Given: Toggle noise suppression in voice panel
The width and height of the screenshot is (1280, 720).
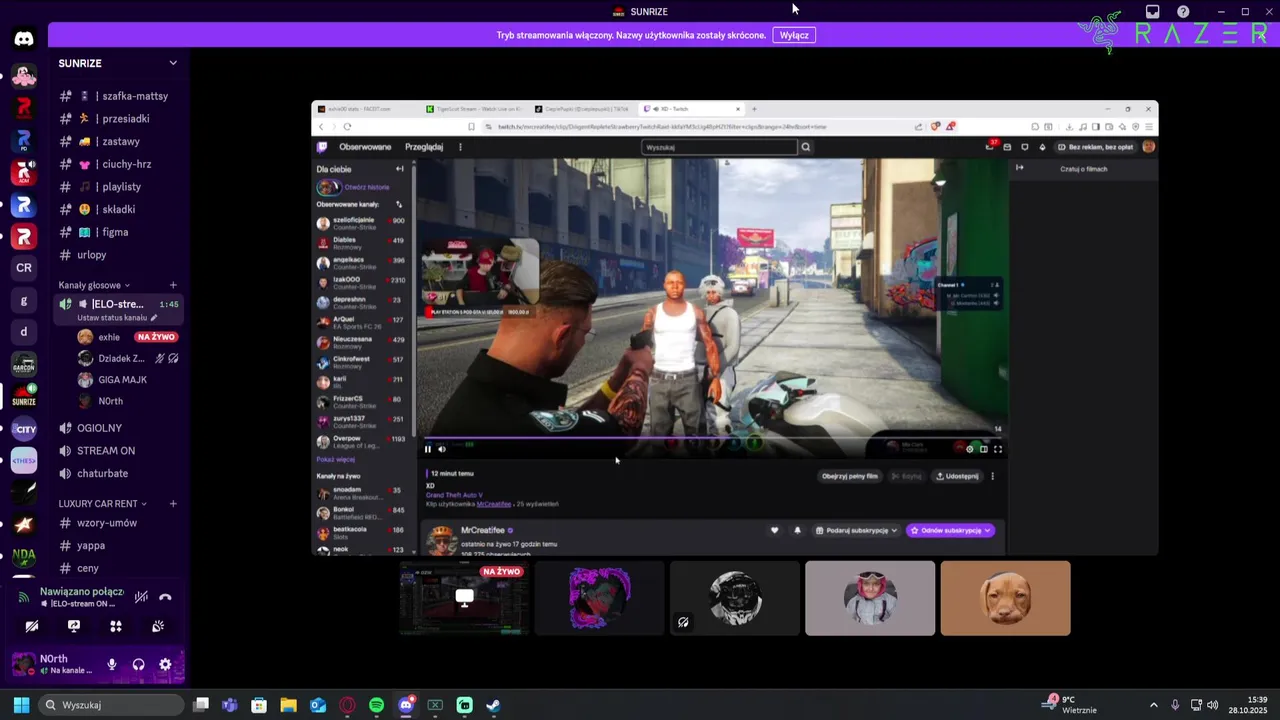Looking at the screenshot, I should (141, 597).
